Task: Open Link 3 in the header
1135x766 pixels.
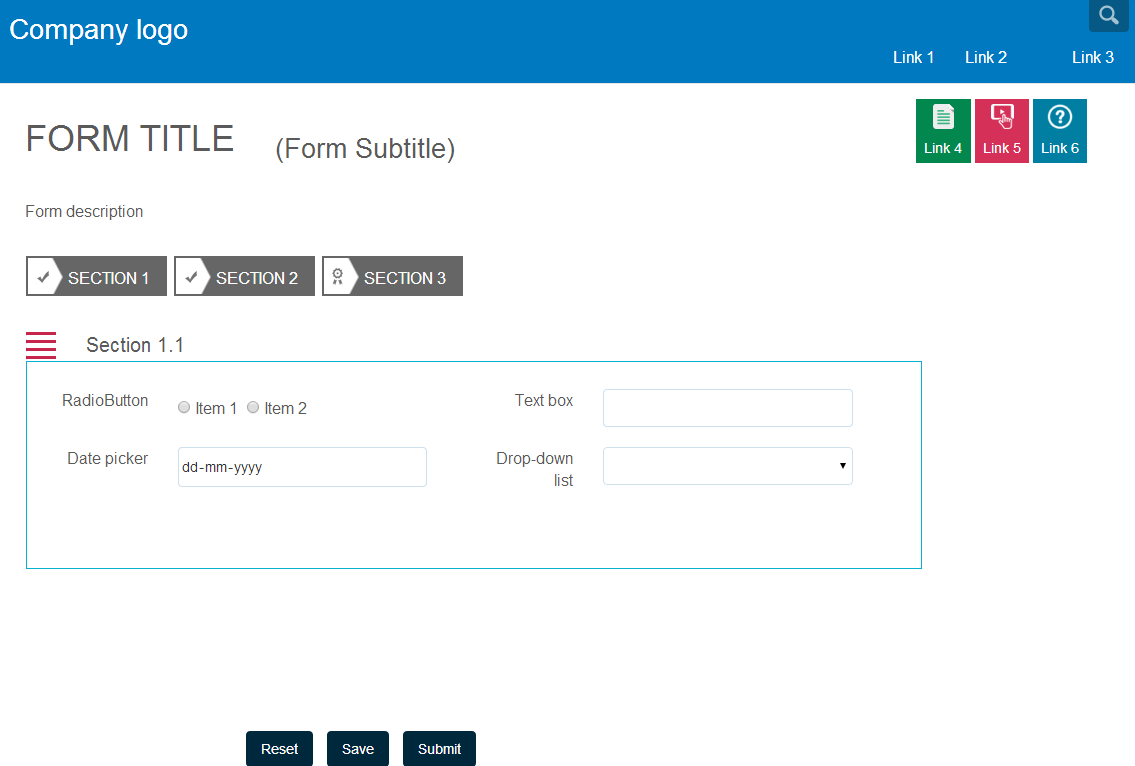Action: pos(1093,57)
